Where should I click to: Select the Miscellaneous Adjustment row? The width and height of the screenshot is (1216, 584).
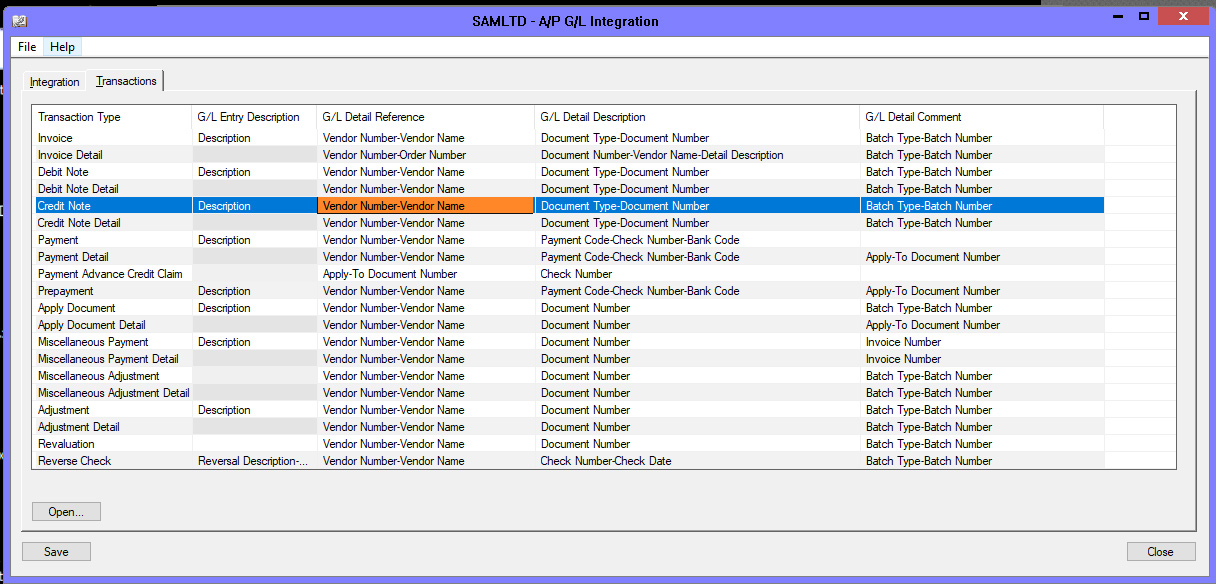tap(568, 376)
